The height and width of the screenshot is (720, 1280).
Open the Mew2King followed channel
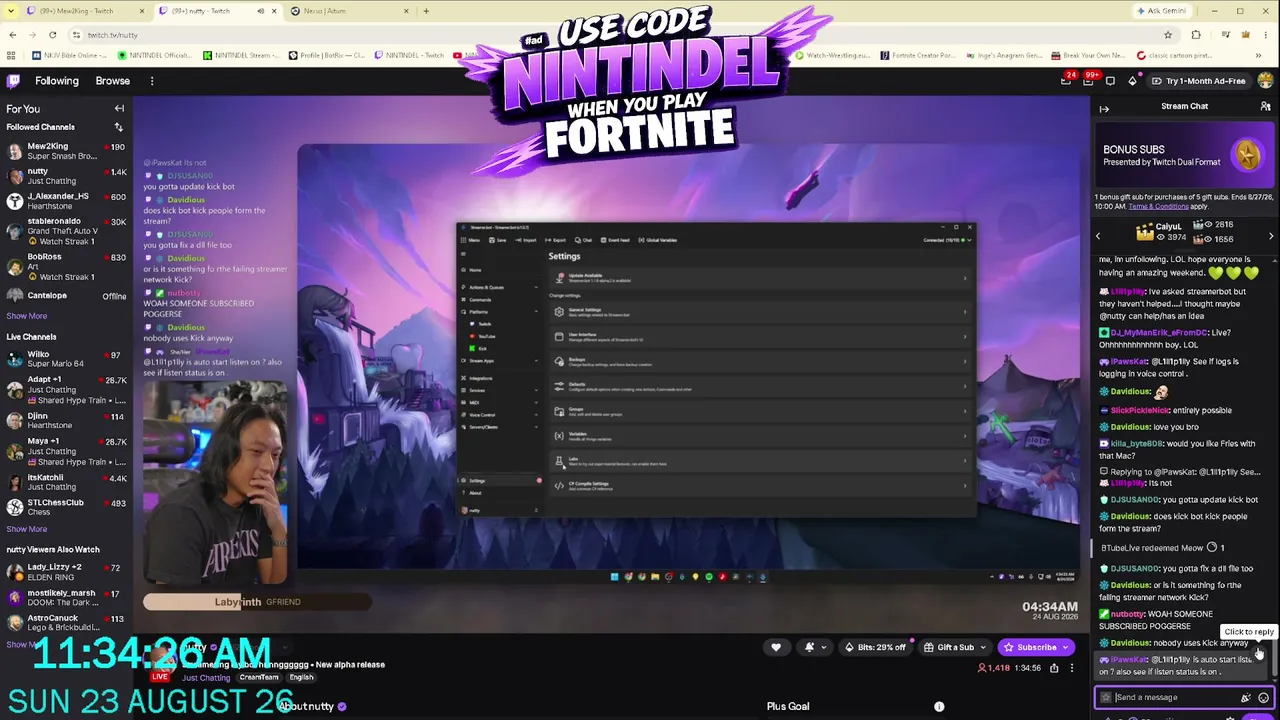[x=66, y=151]
